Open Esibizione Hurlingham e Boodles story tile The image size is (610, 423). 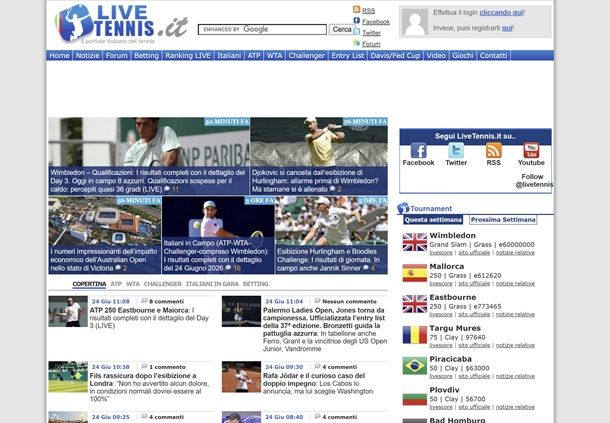pyautogui.click(x=331, y=235)
